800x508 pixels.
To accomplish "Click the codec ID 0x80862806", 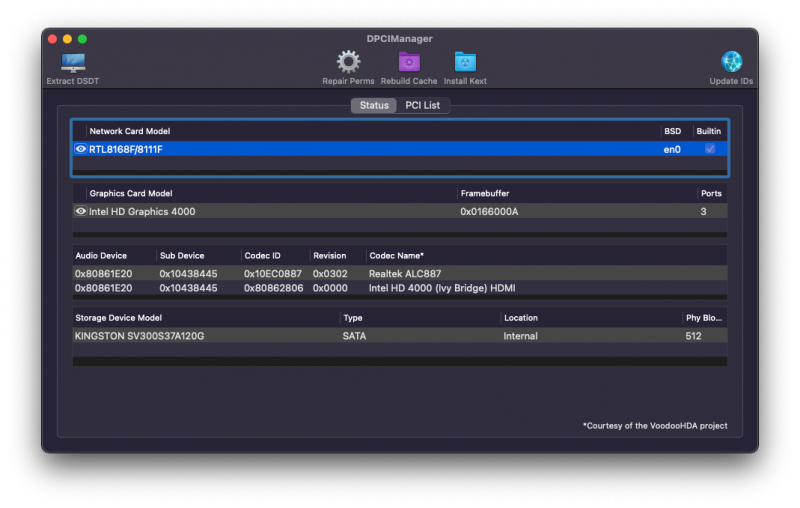I will 273,288.
